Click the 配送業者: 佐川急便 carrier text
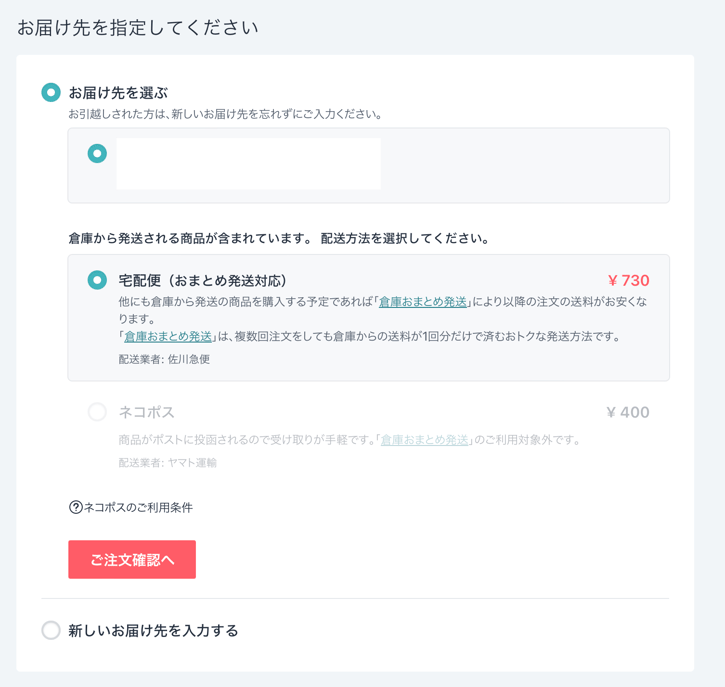The image size is (725, 687). (164, 359)
